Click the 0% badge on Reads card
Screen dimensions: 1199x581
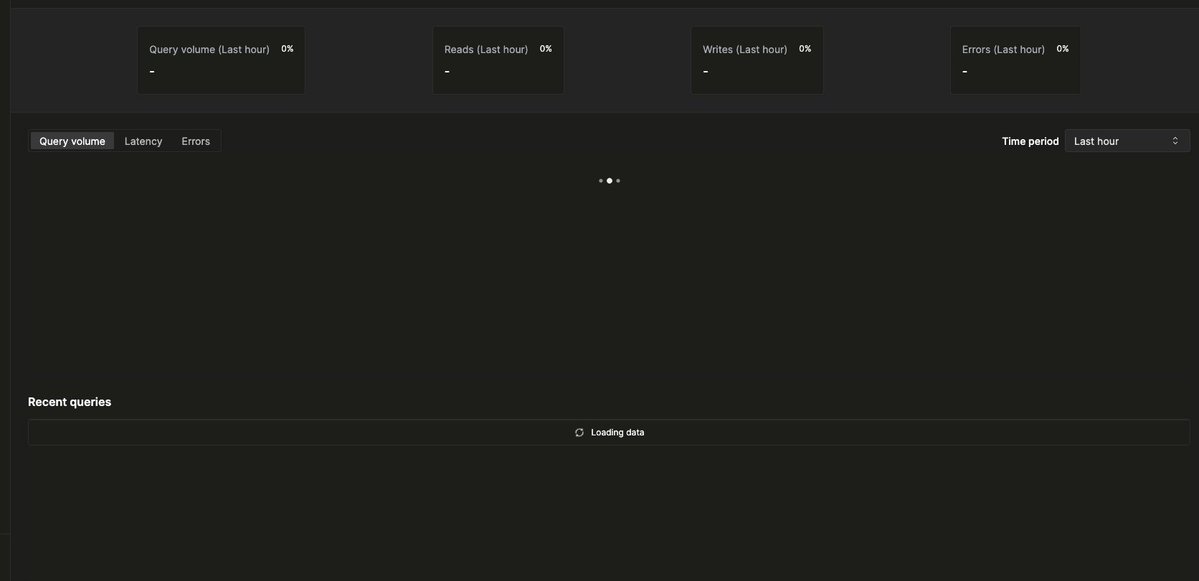point(546,49)
